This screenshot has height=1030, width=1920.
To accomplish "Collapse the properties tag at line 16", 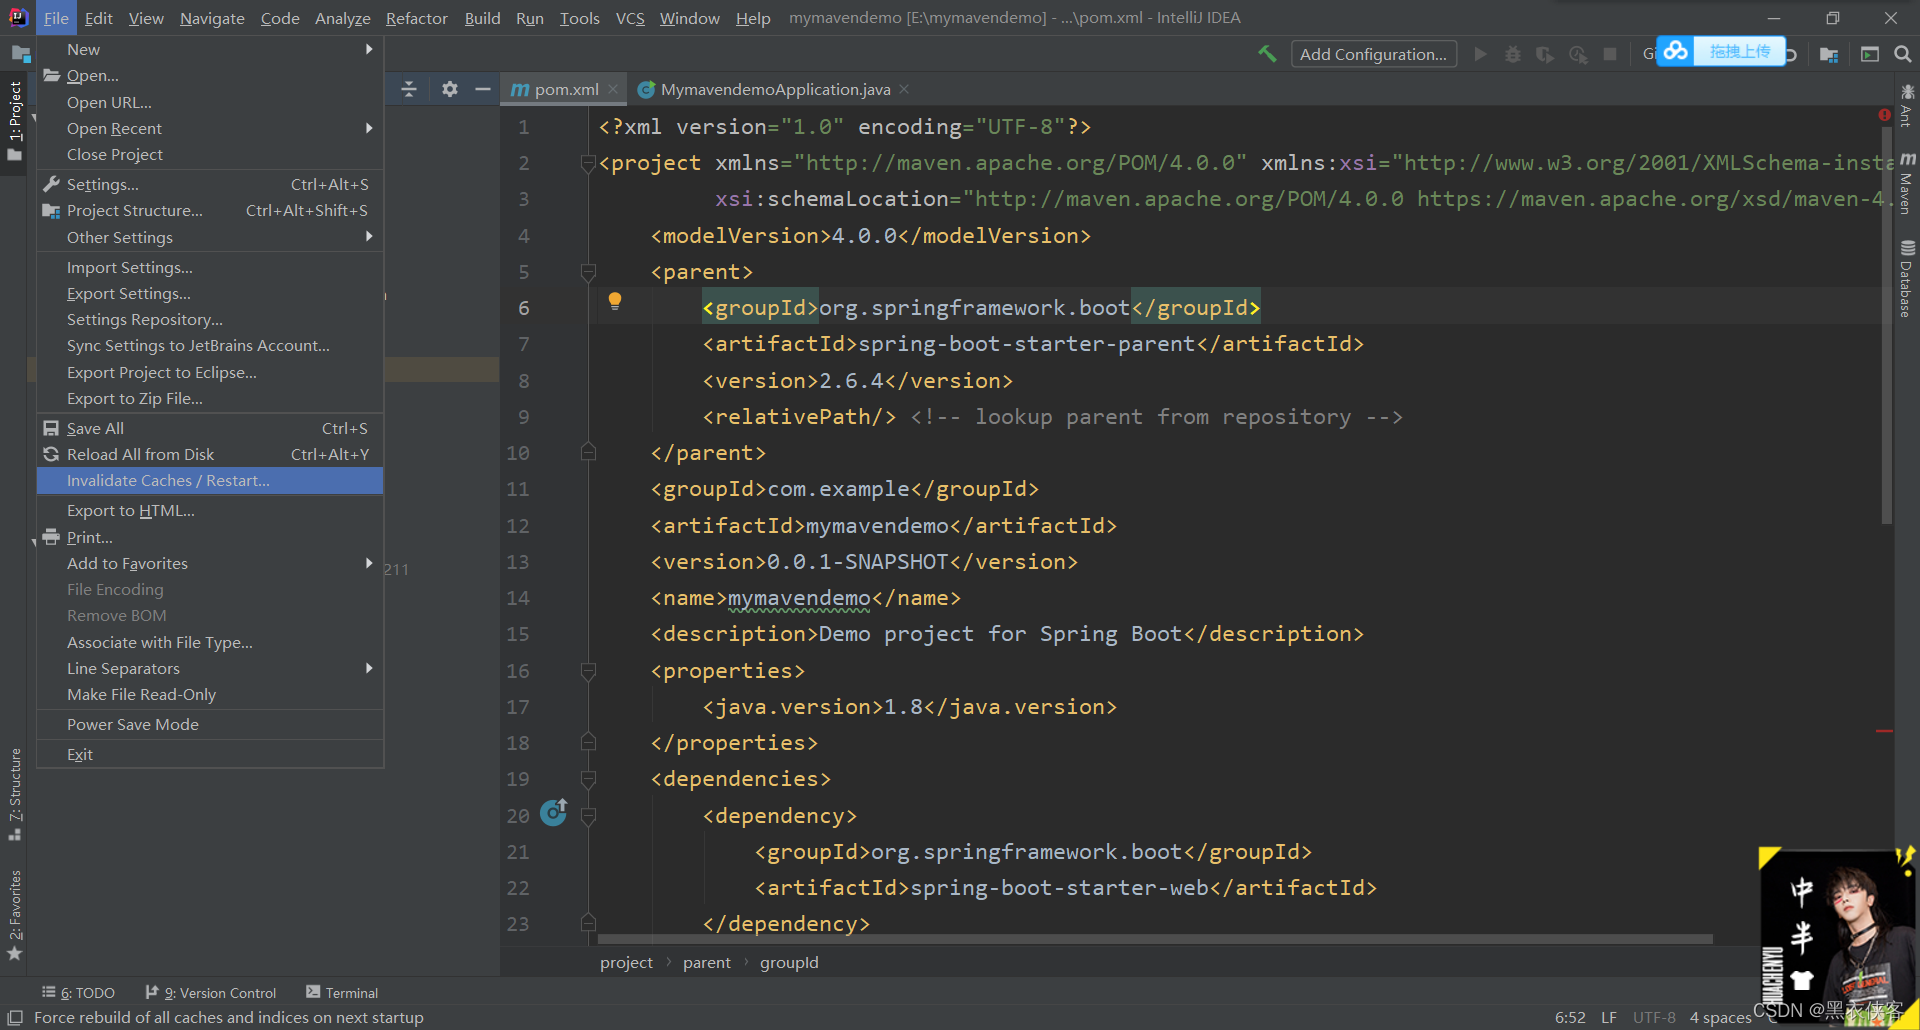I will coord(588,671).
